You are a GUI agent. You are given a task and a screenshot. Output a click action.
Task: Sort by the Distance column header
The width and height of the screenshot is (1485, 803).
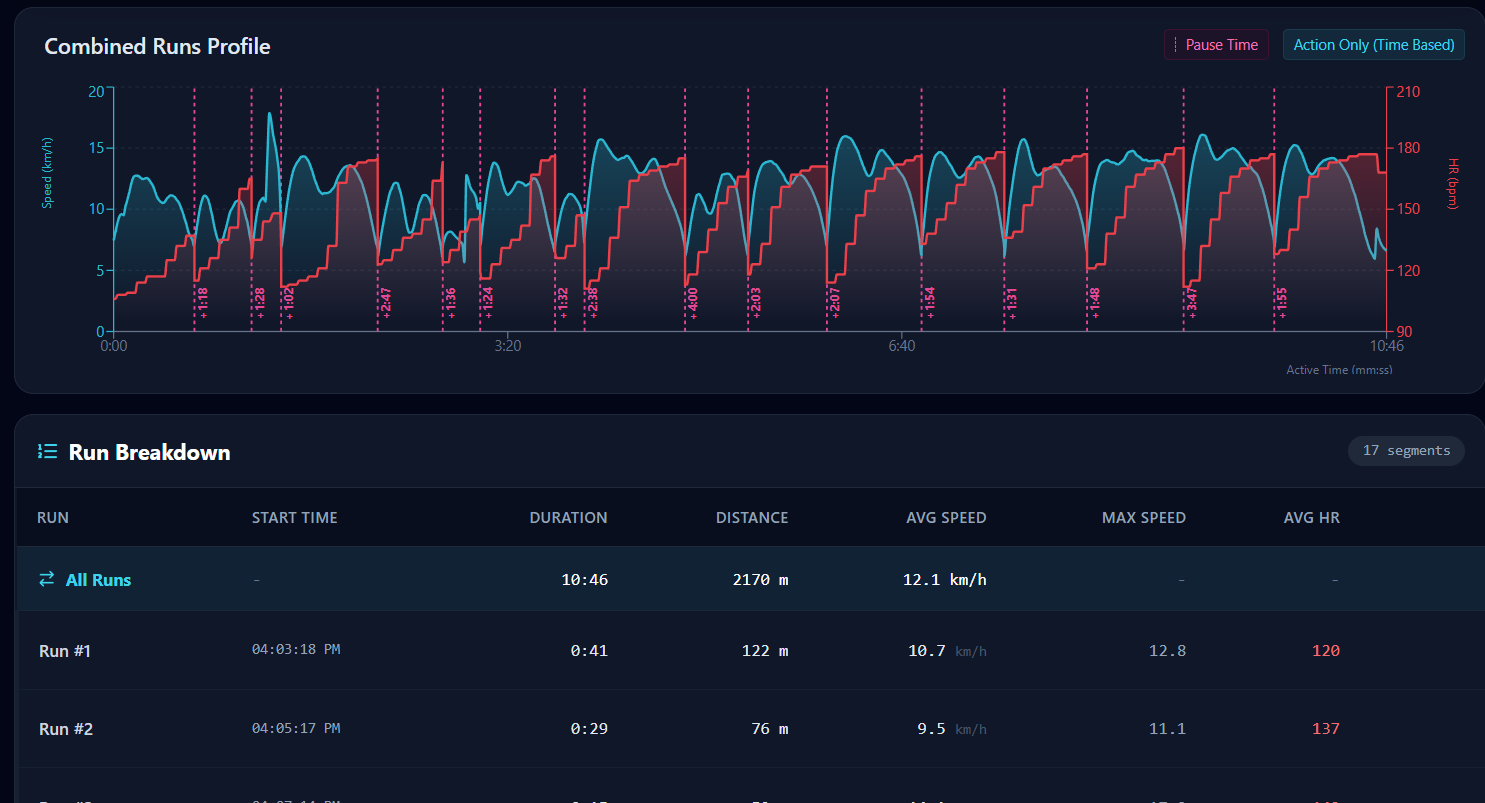pos(751,518)
